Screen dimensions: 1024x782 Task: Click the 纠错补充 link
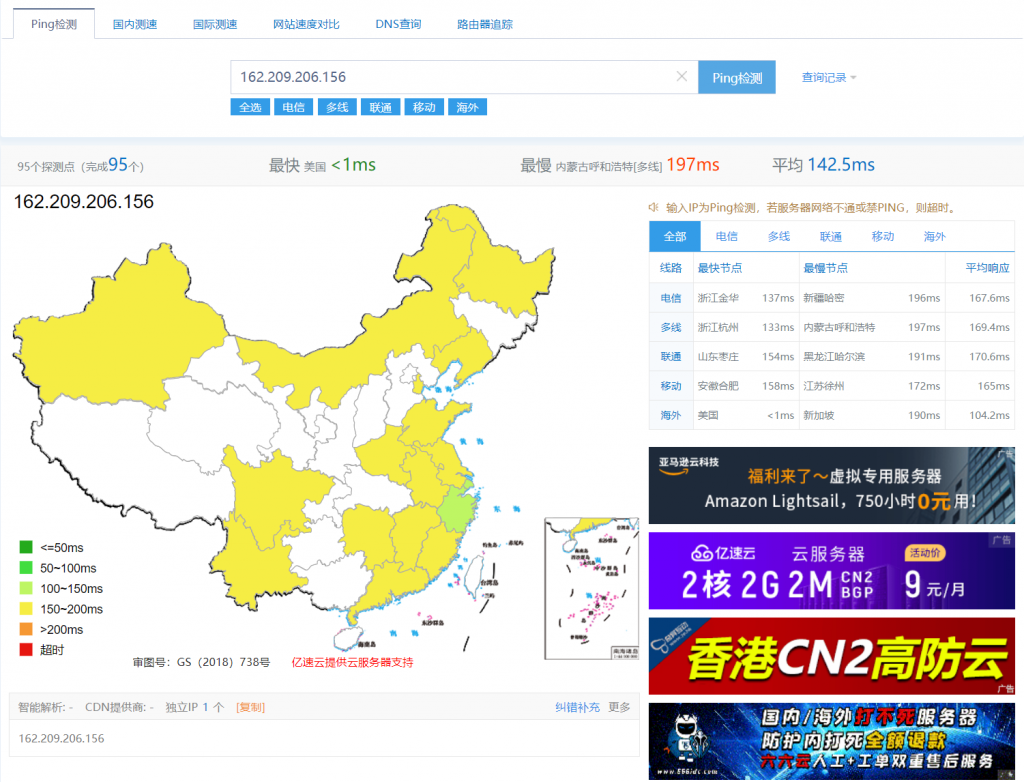point(577,707)
